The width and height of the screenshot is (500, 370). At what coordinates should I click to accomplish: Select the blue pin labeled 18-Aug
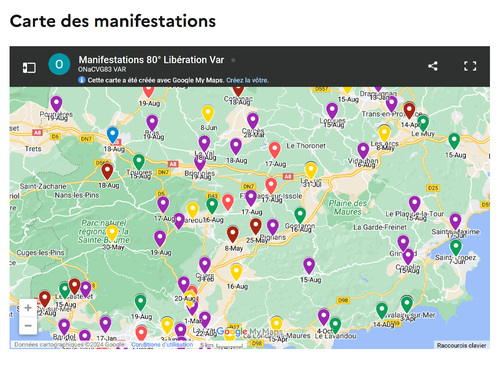pyautogui.click(x=113, y=135)
